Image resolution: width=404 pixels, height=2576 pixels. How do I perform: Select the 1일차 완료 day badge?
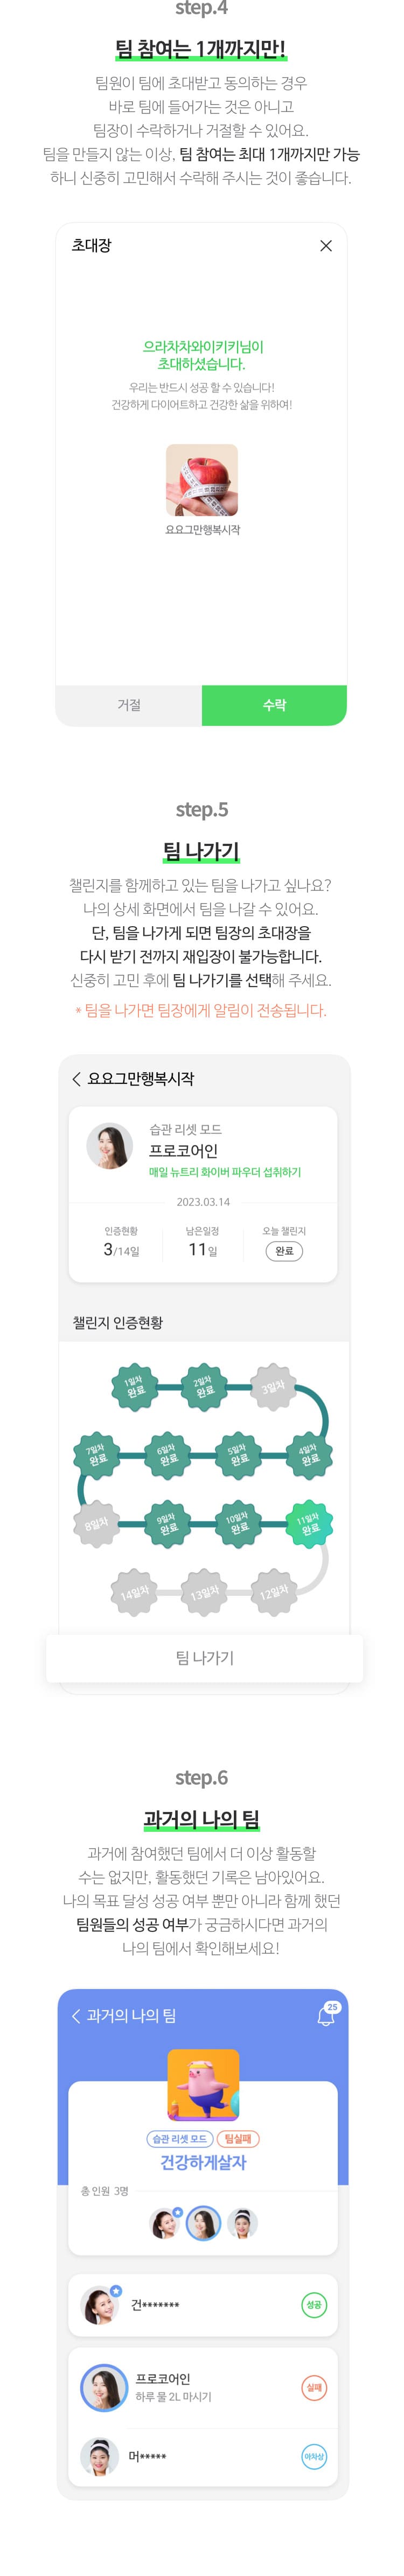click(134, 1387)
